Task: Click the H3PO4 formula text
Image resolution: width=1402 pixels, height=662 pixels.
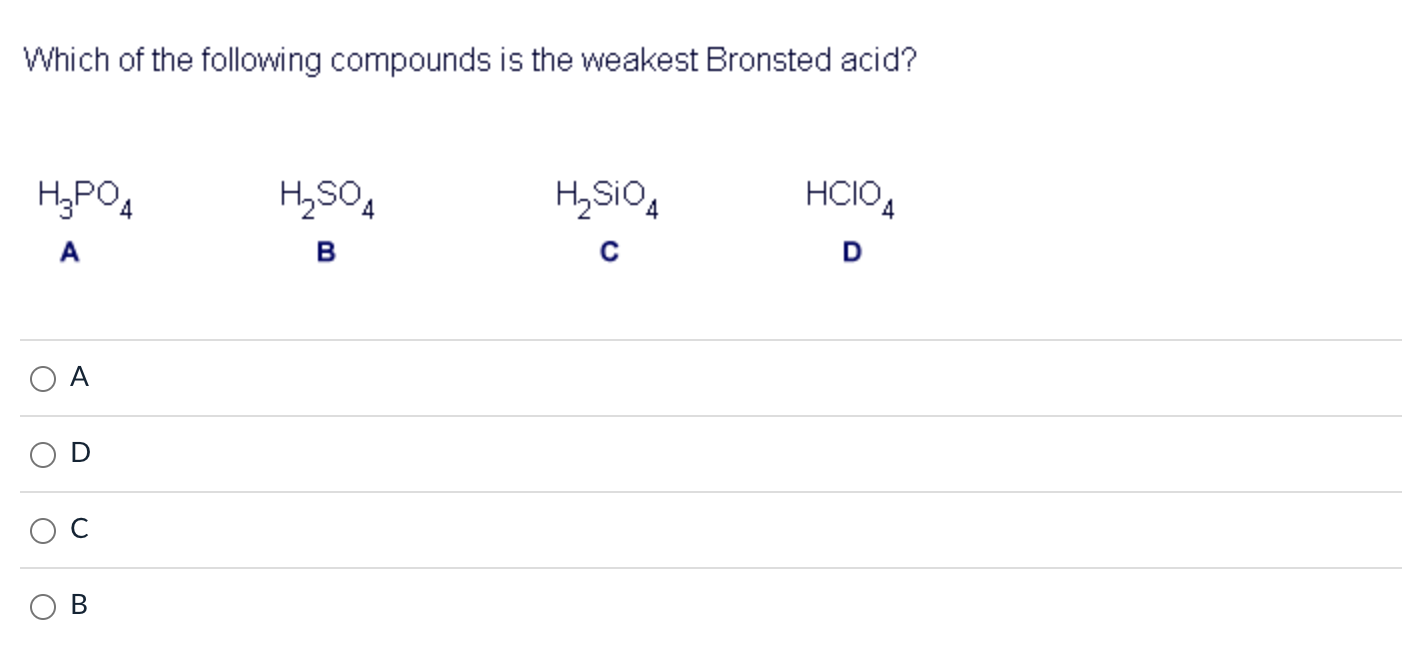Action: tap(84, 198)
